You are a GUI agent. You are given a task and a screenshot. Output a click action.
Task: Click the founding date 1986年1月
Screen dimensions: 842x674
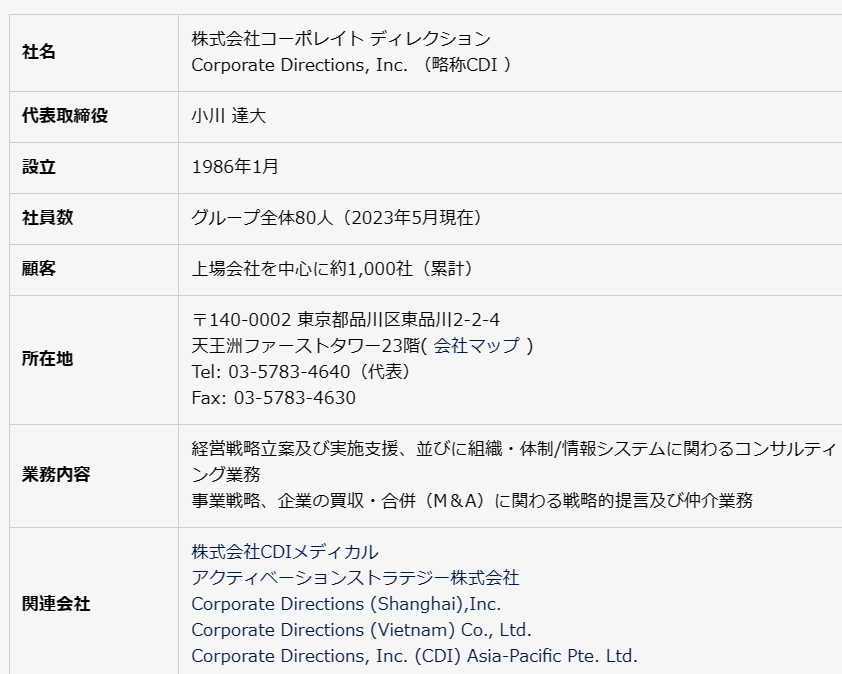point(235,166)
